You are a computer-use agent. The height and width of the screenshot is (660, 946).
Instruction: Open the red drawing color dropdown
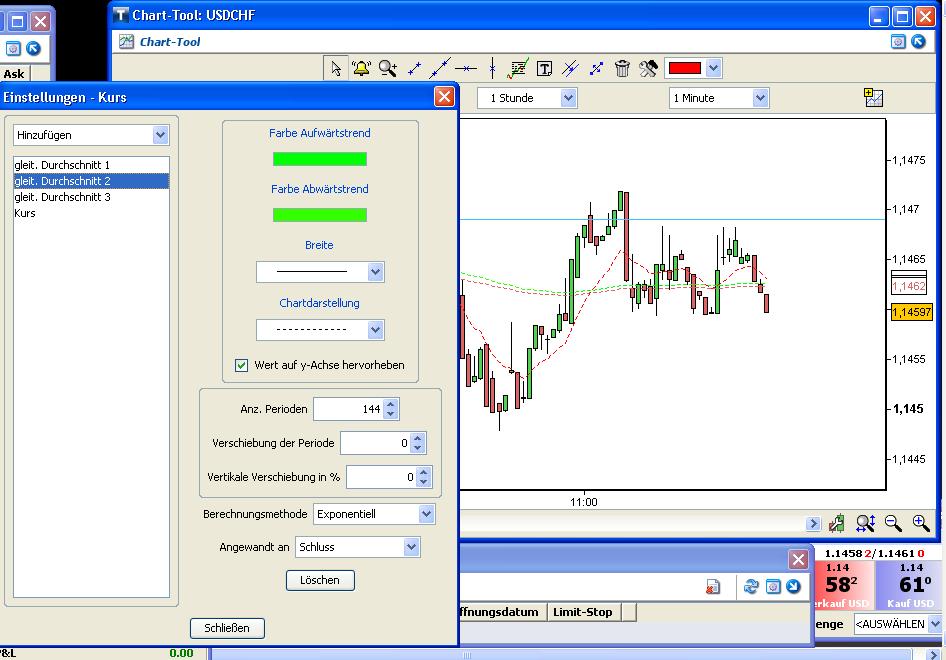[x=714, y=68]
